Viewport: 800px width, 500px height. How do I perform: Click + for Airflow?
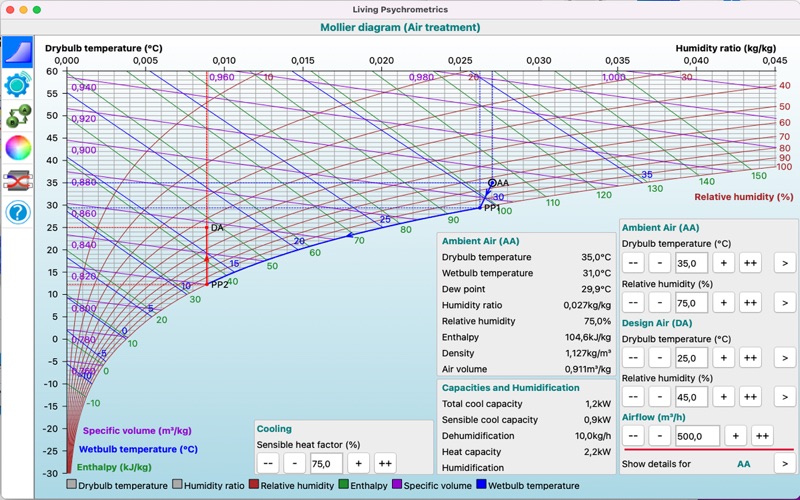tap(736, 436)
